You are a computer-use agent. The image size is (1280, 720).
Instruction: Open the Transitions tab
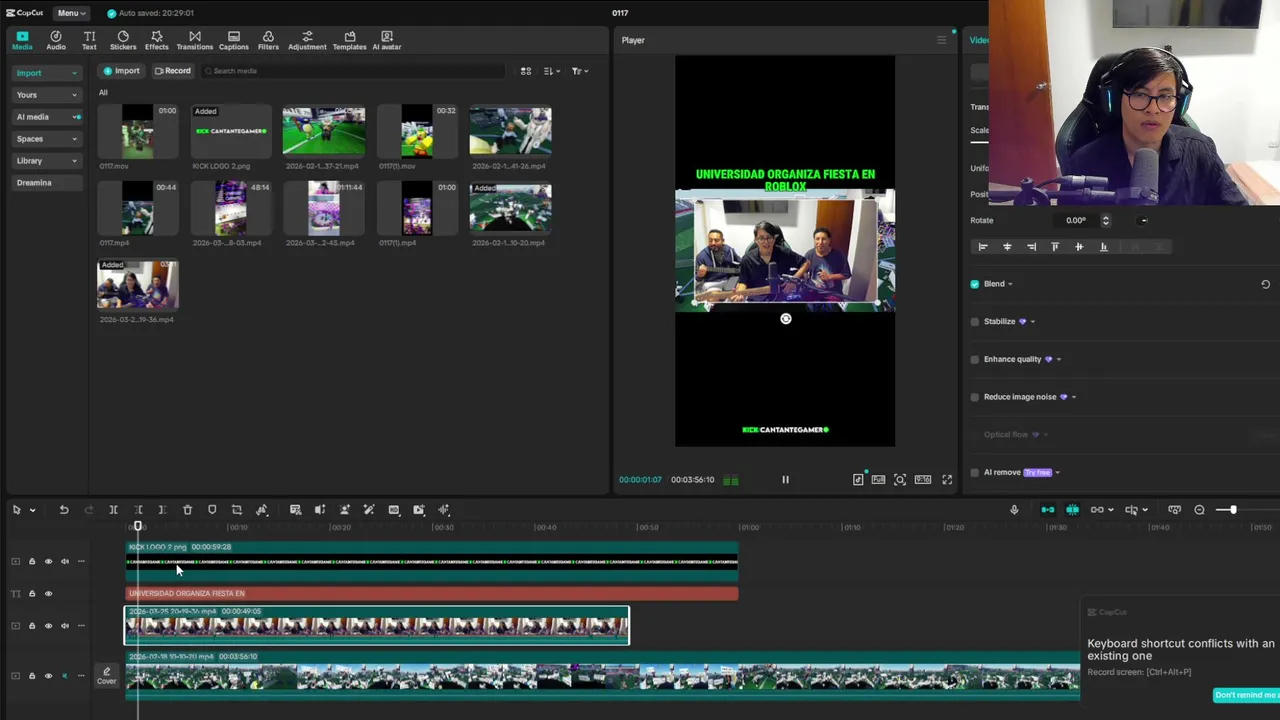(x=195, y=40)
